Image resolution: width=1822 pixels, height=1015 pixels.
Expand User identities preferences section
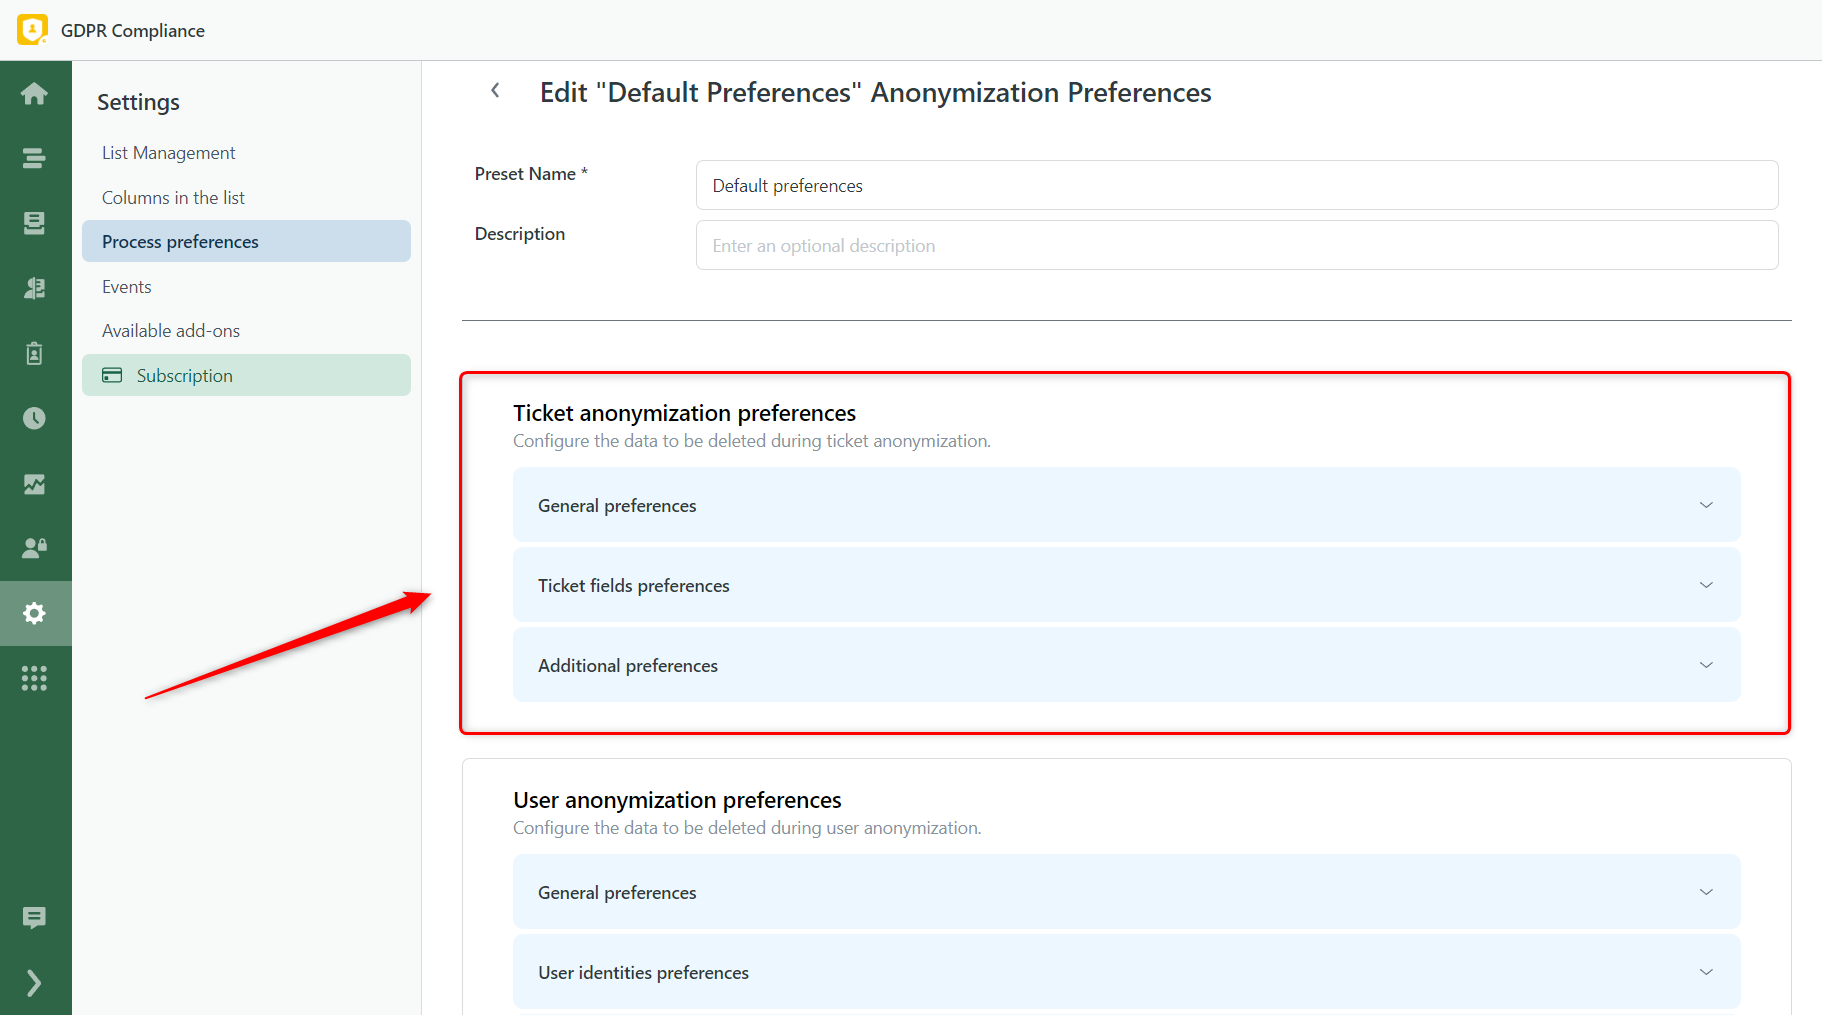tap(1126, 973)
